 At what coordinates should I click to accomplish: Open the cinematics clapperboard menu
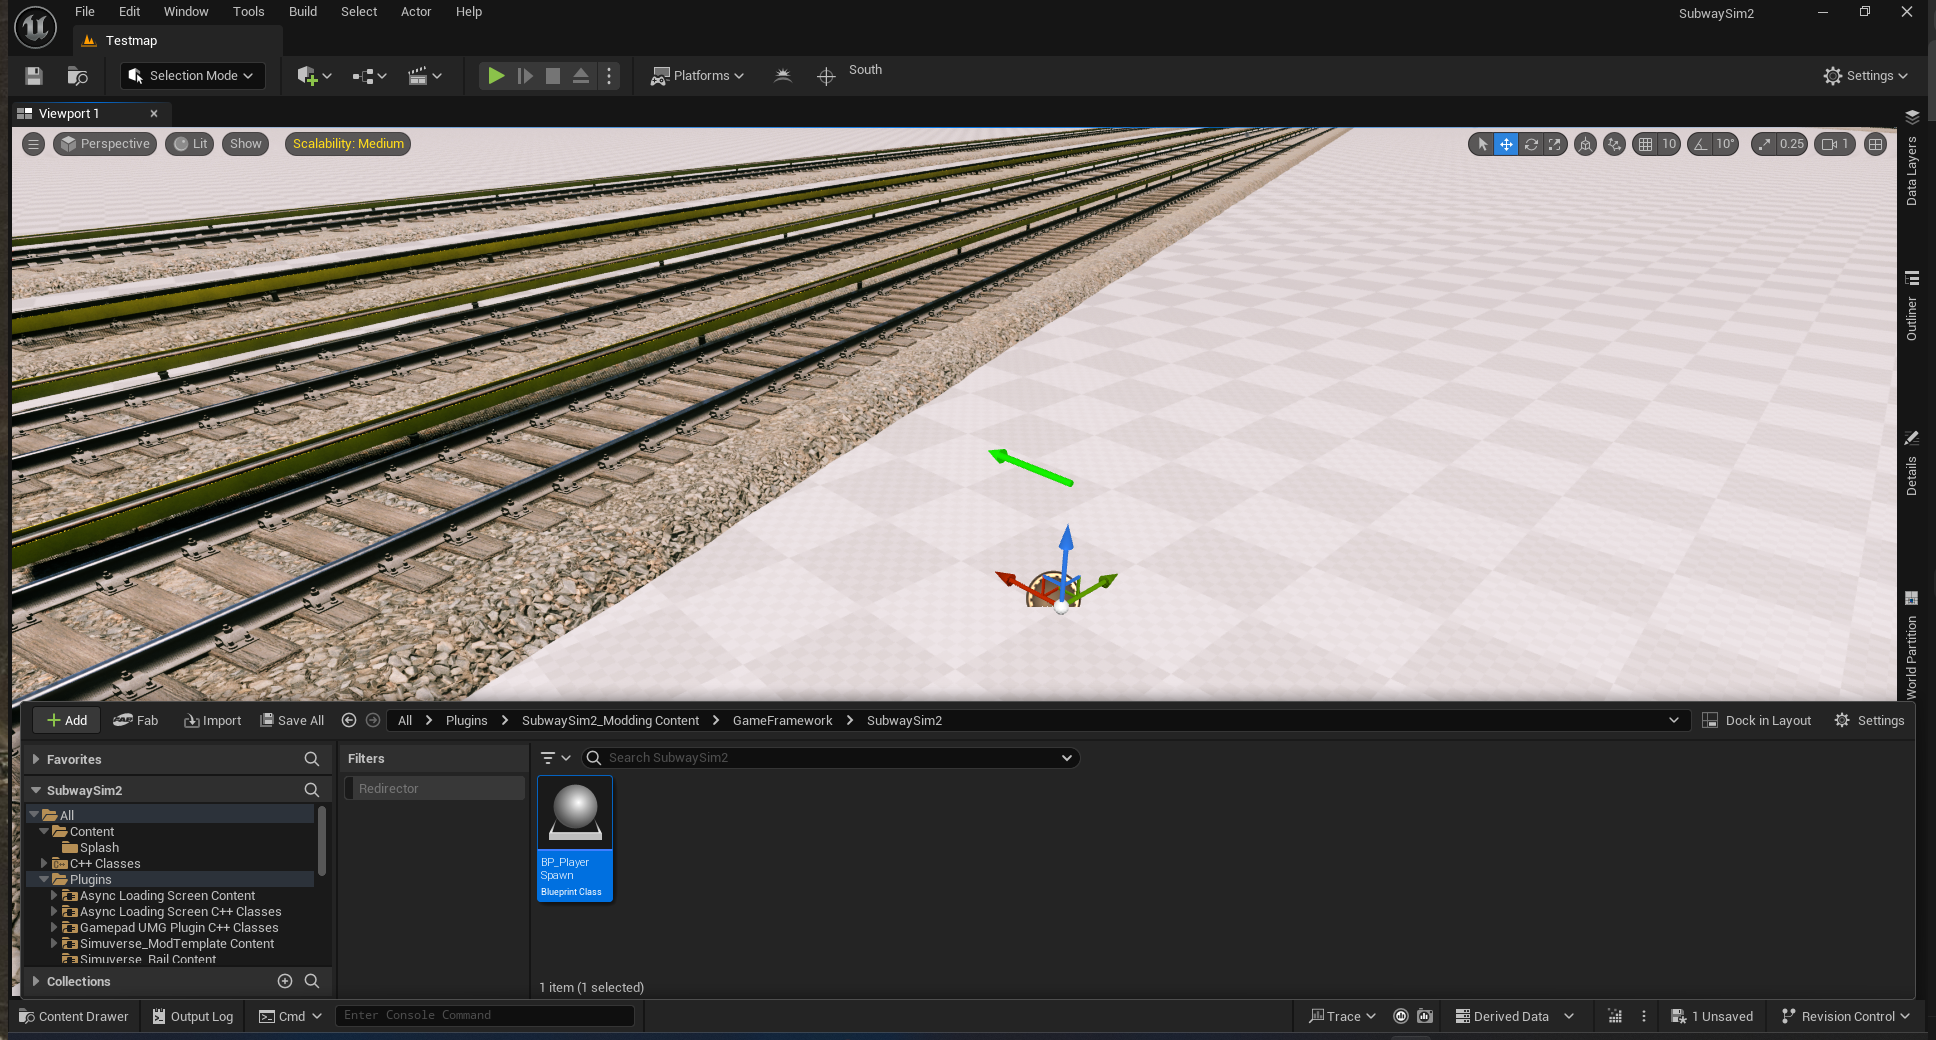click(x=424, y=76)
